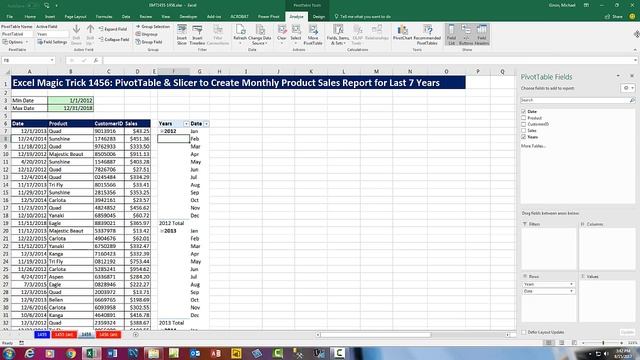Collapse the 2012 year group
Image resolution: width=640 pixels, height=360 pixels.
coord(162,131)
